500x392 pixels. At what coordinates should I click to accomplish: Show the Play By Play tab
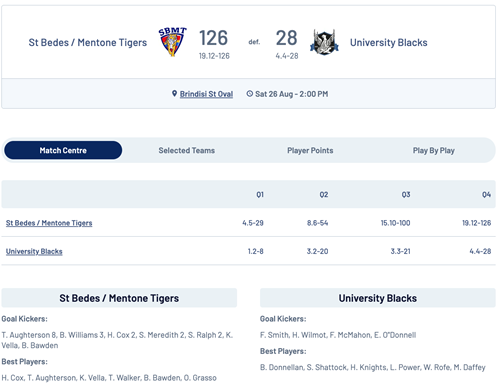point(433,150)
